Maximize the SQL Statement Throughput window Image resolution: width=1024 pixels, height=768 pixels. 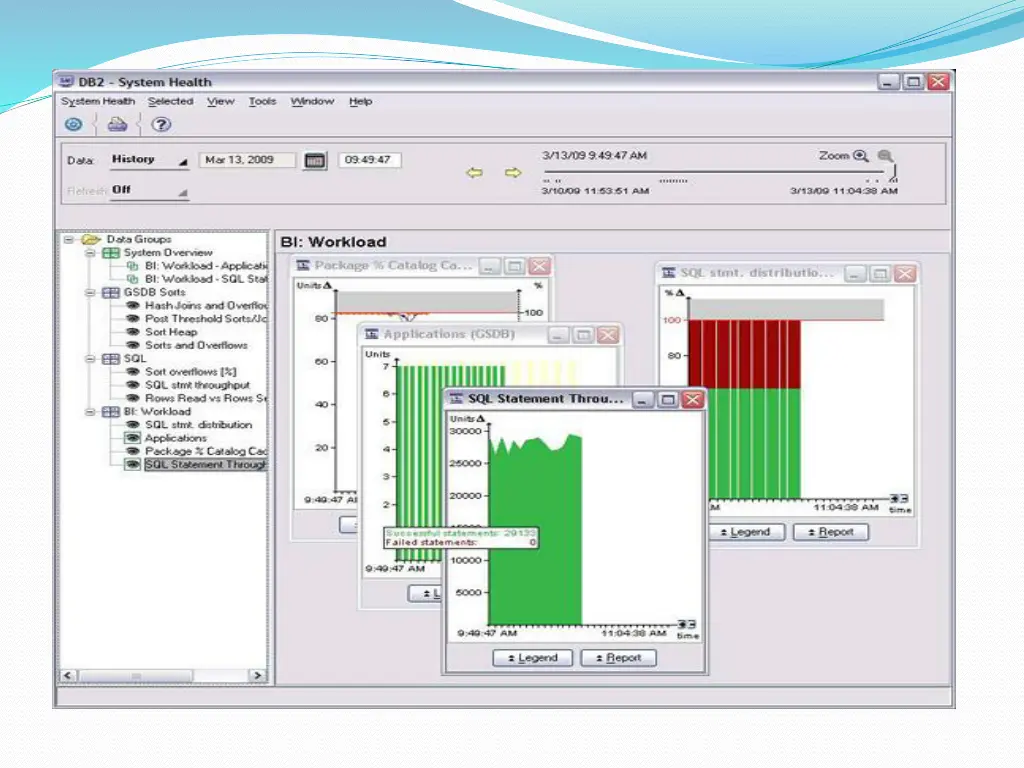pyautogui.click(x=667, y=400)
